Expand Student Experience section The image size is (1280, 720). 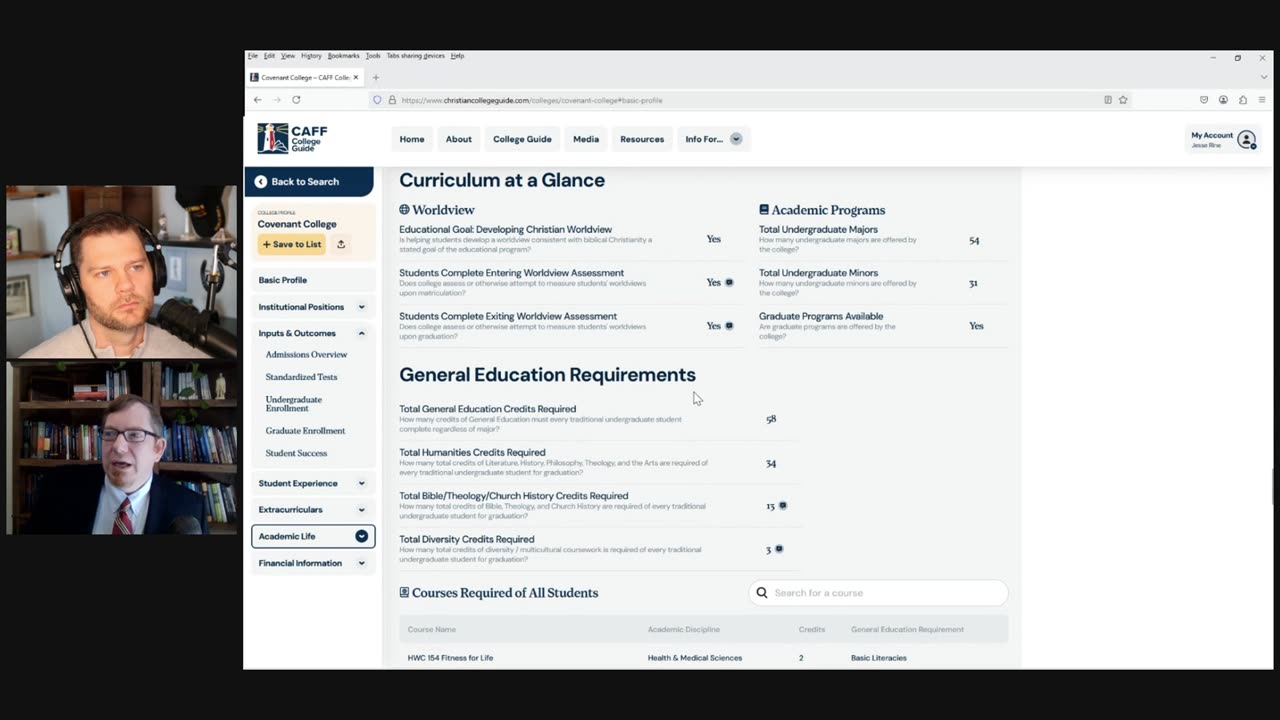361,483
